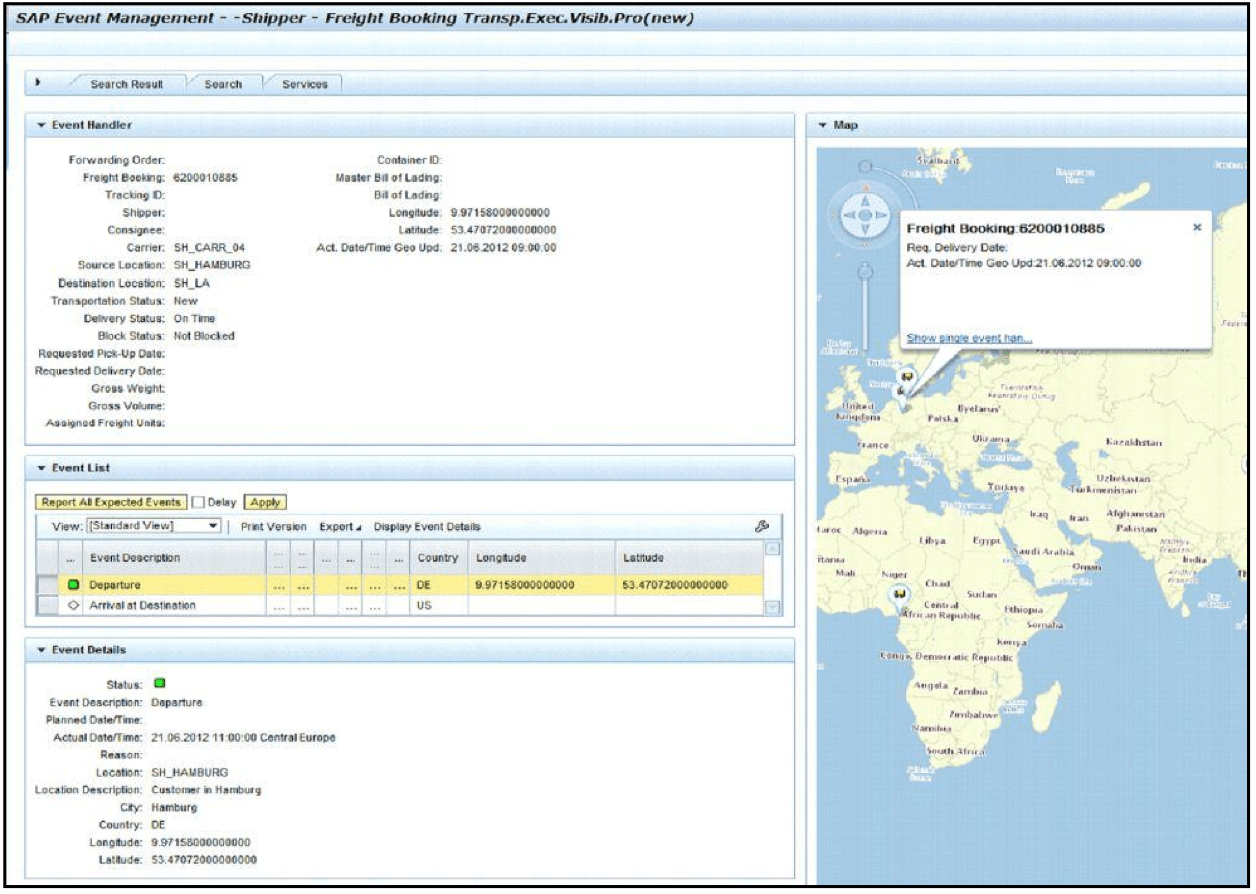Select the Arrival at Destination row selector
1256x894 pixels.
(46, 606)
